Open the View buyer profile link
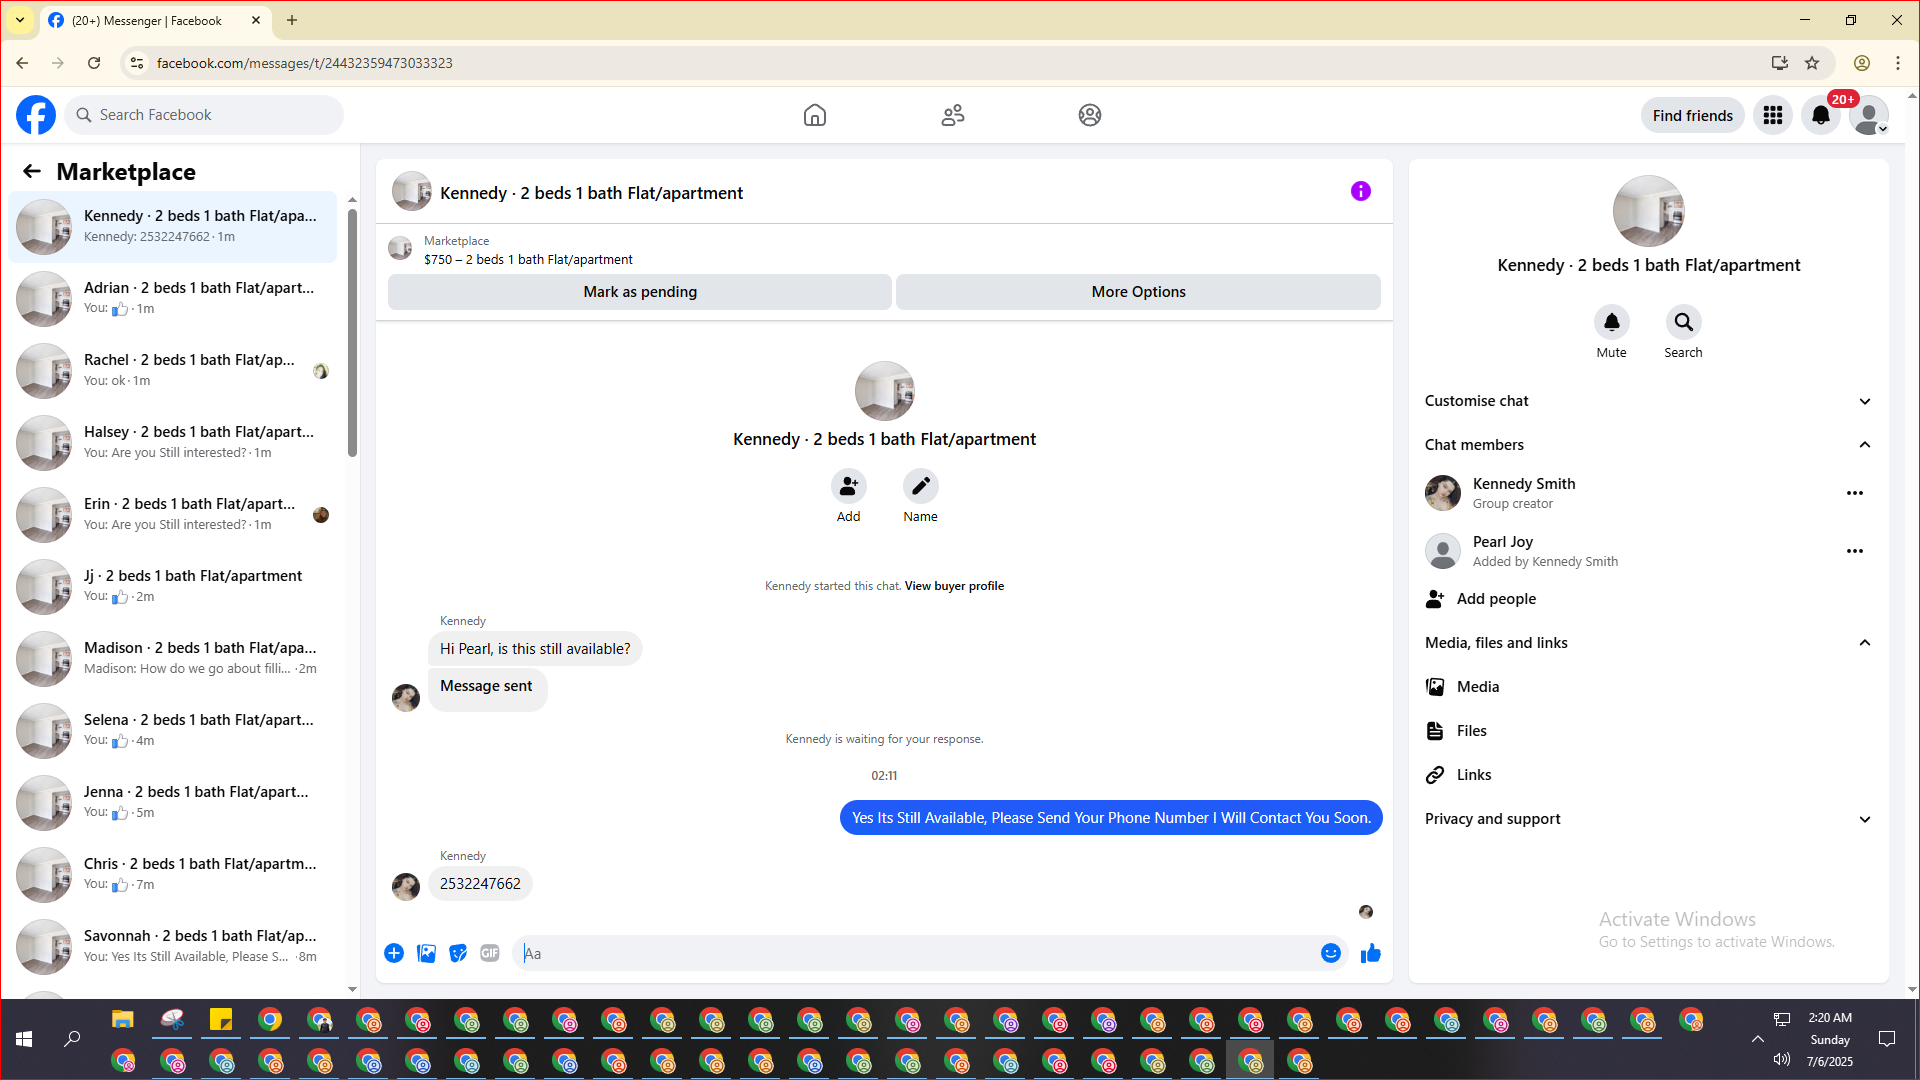The width and height of the screenshot is (1920, 1080). click(x=954, y=586)
